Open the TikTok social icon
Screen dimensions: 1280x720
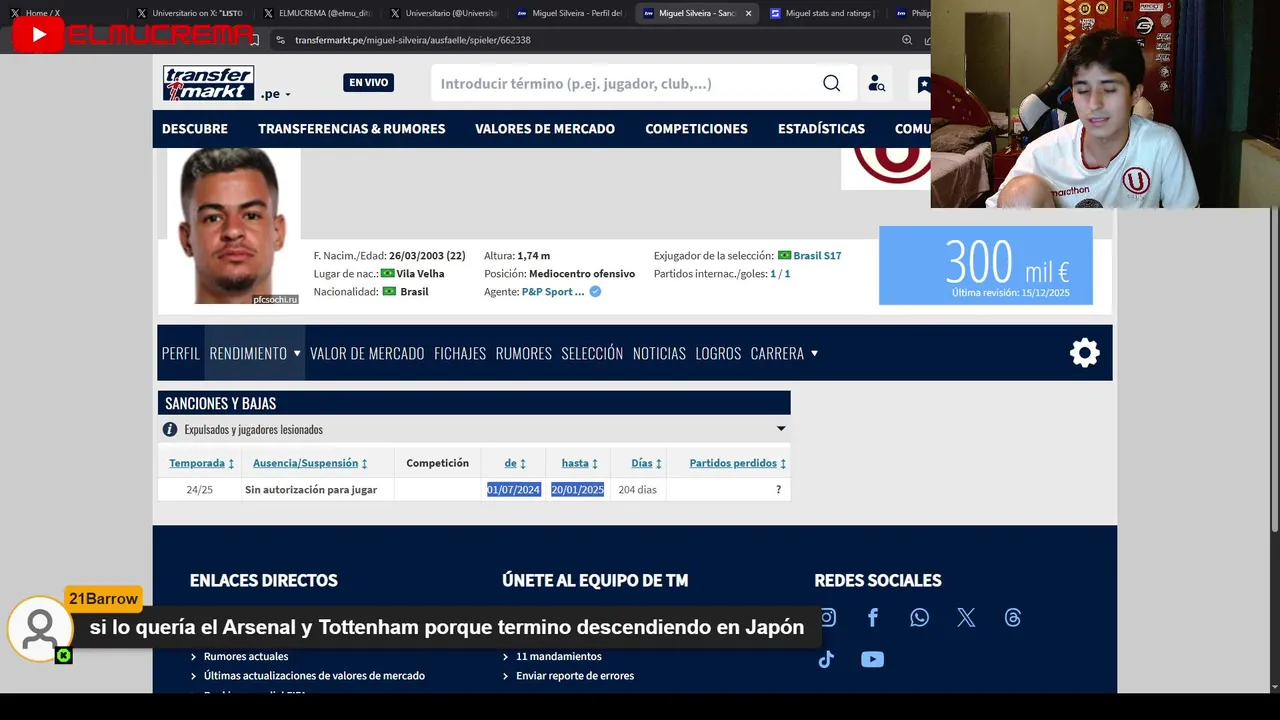(826, 660)
